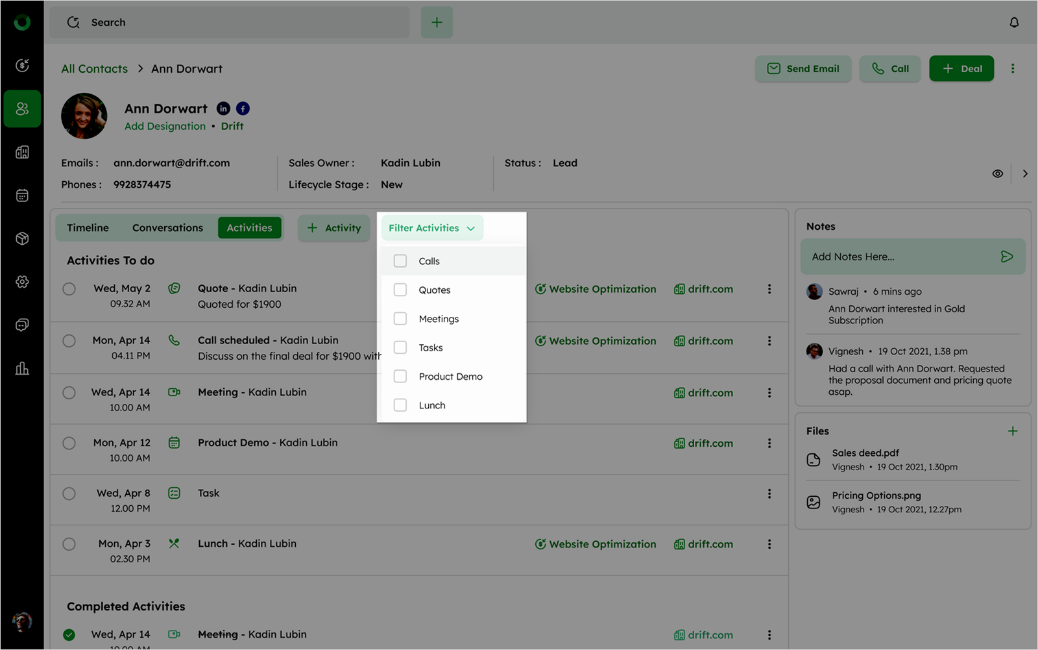Check the Tasks filter checkbox
The height and width of the screenshot is (650, 1038).
[x=400, y=348]
